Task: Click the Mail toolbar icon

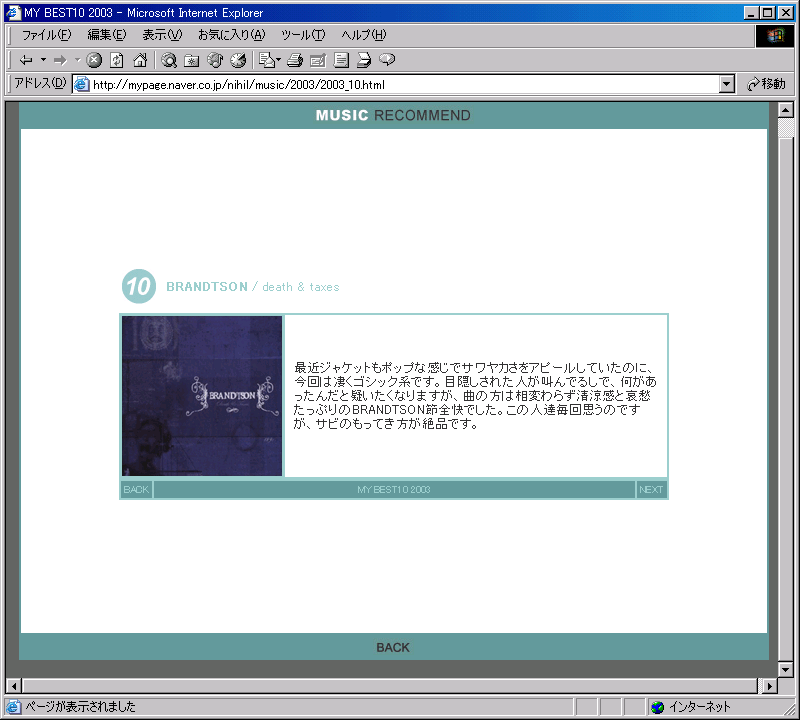Action: 266,60
